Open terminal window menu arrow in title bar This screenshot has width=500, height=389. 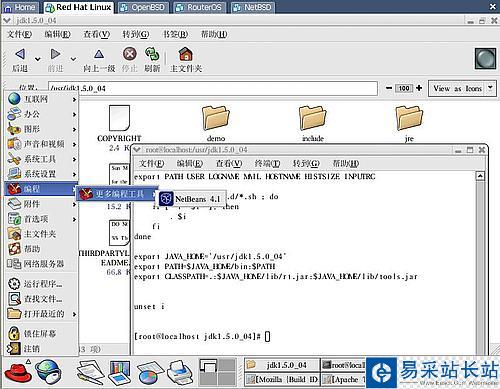click(x=137, y=150)
